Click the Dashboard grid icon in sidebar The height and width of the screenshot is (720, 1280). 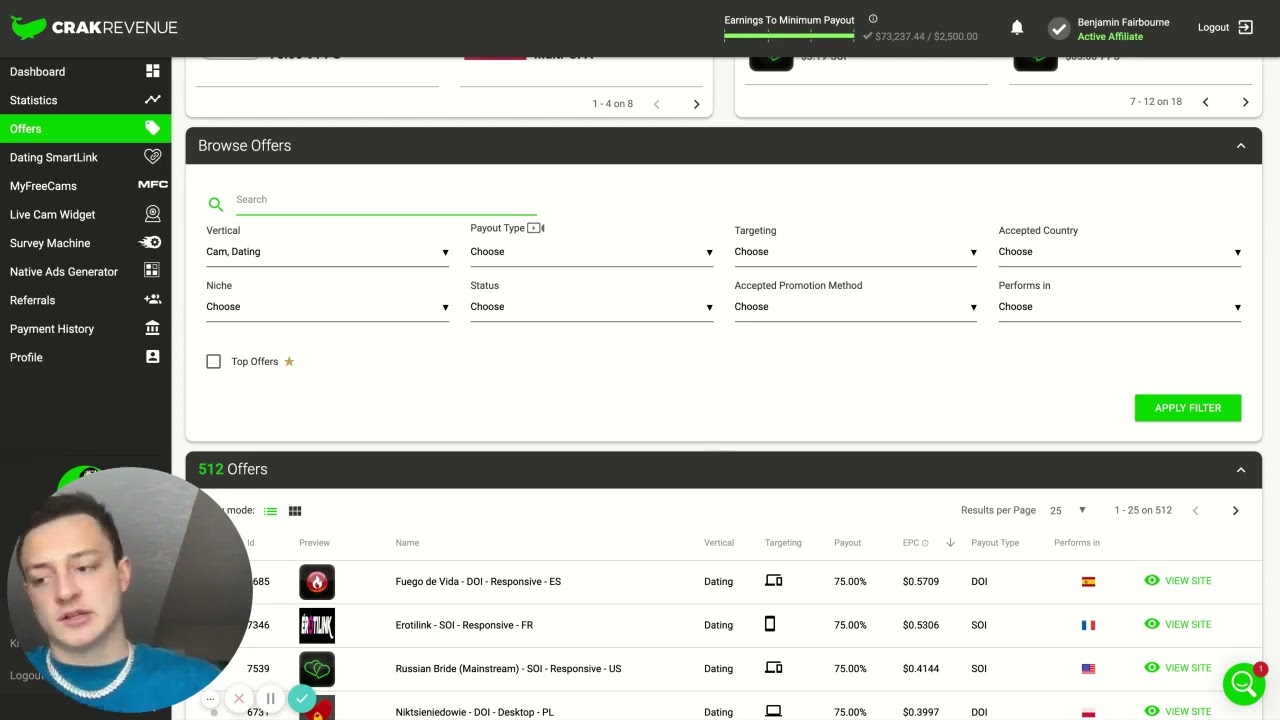point(152,71)
